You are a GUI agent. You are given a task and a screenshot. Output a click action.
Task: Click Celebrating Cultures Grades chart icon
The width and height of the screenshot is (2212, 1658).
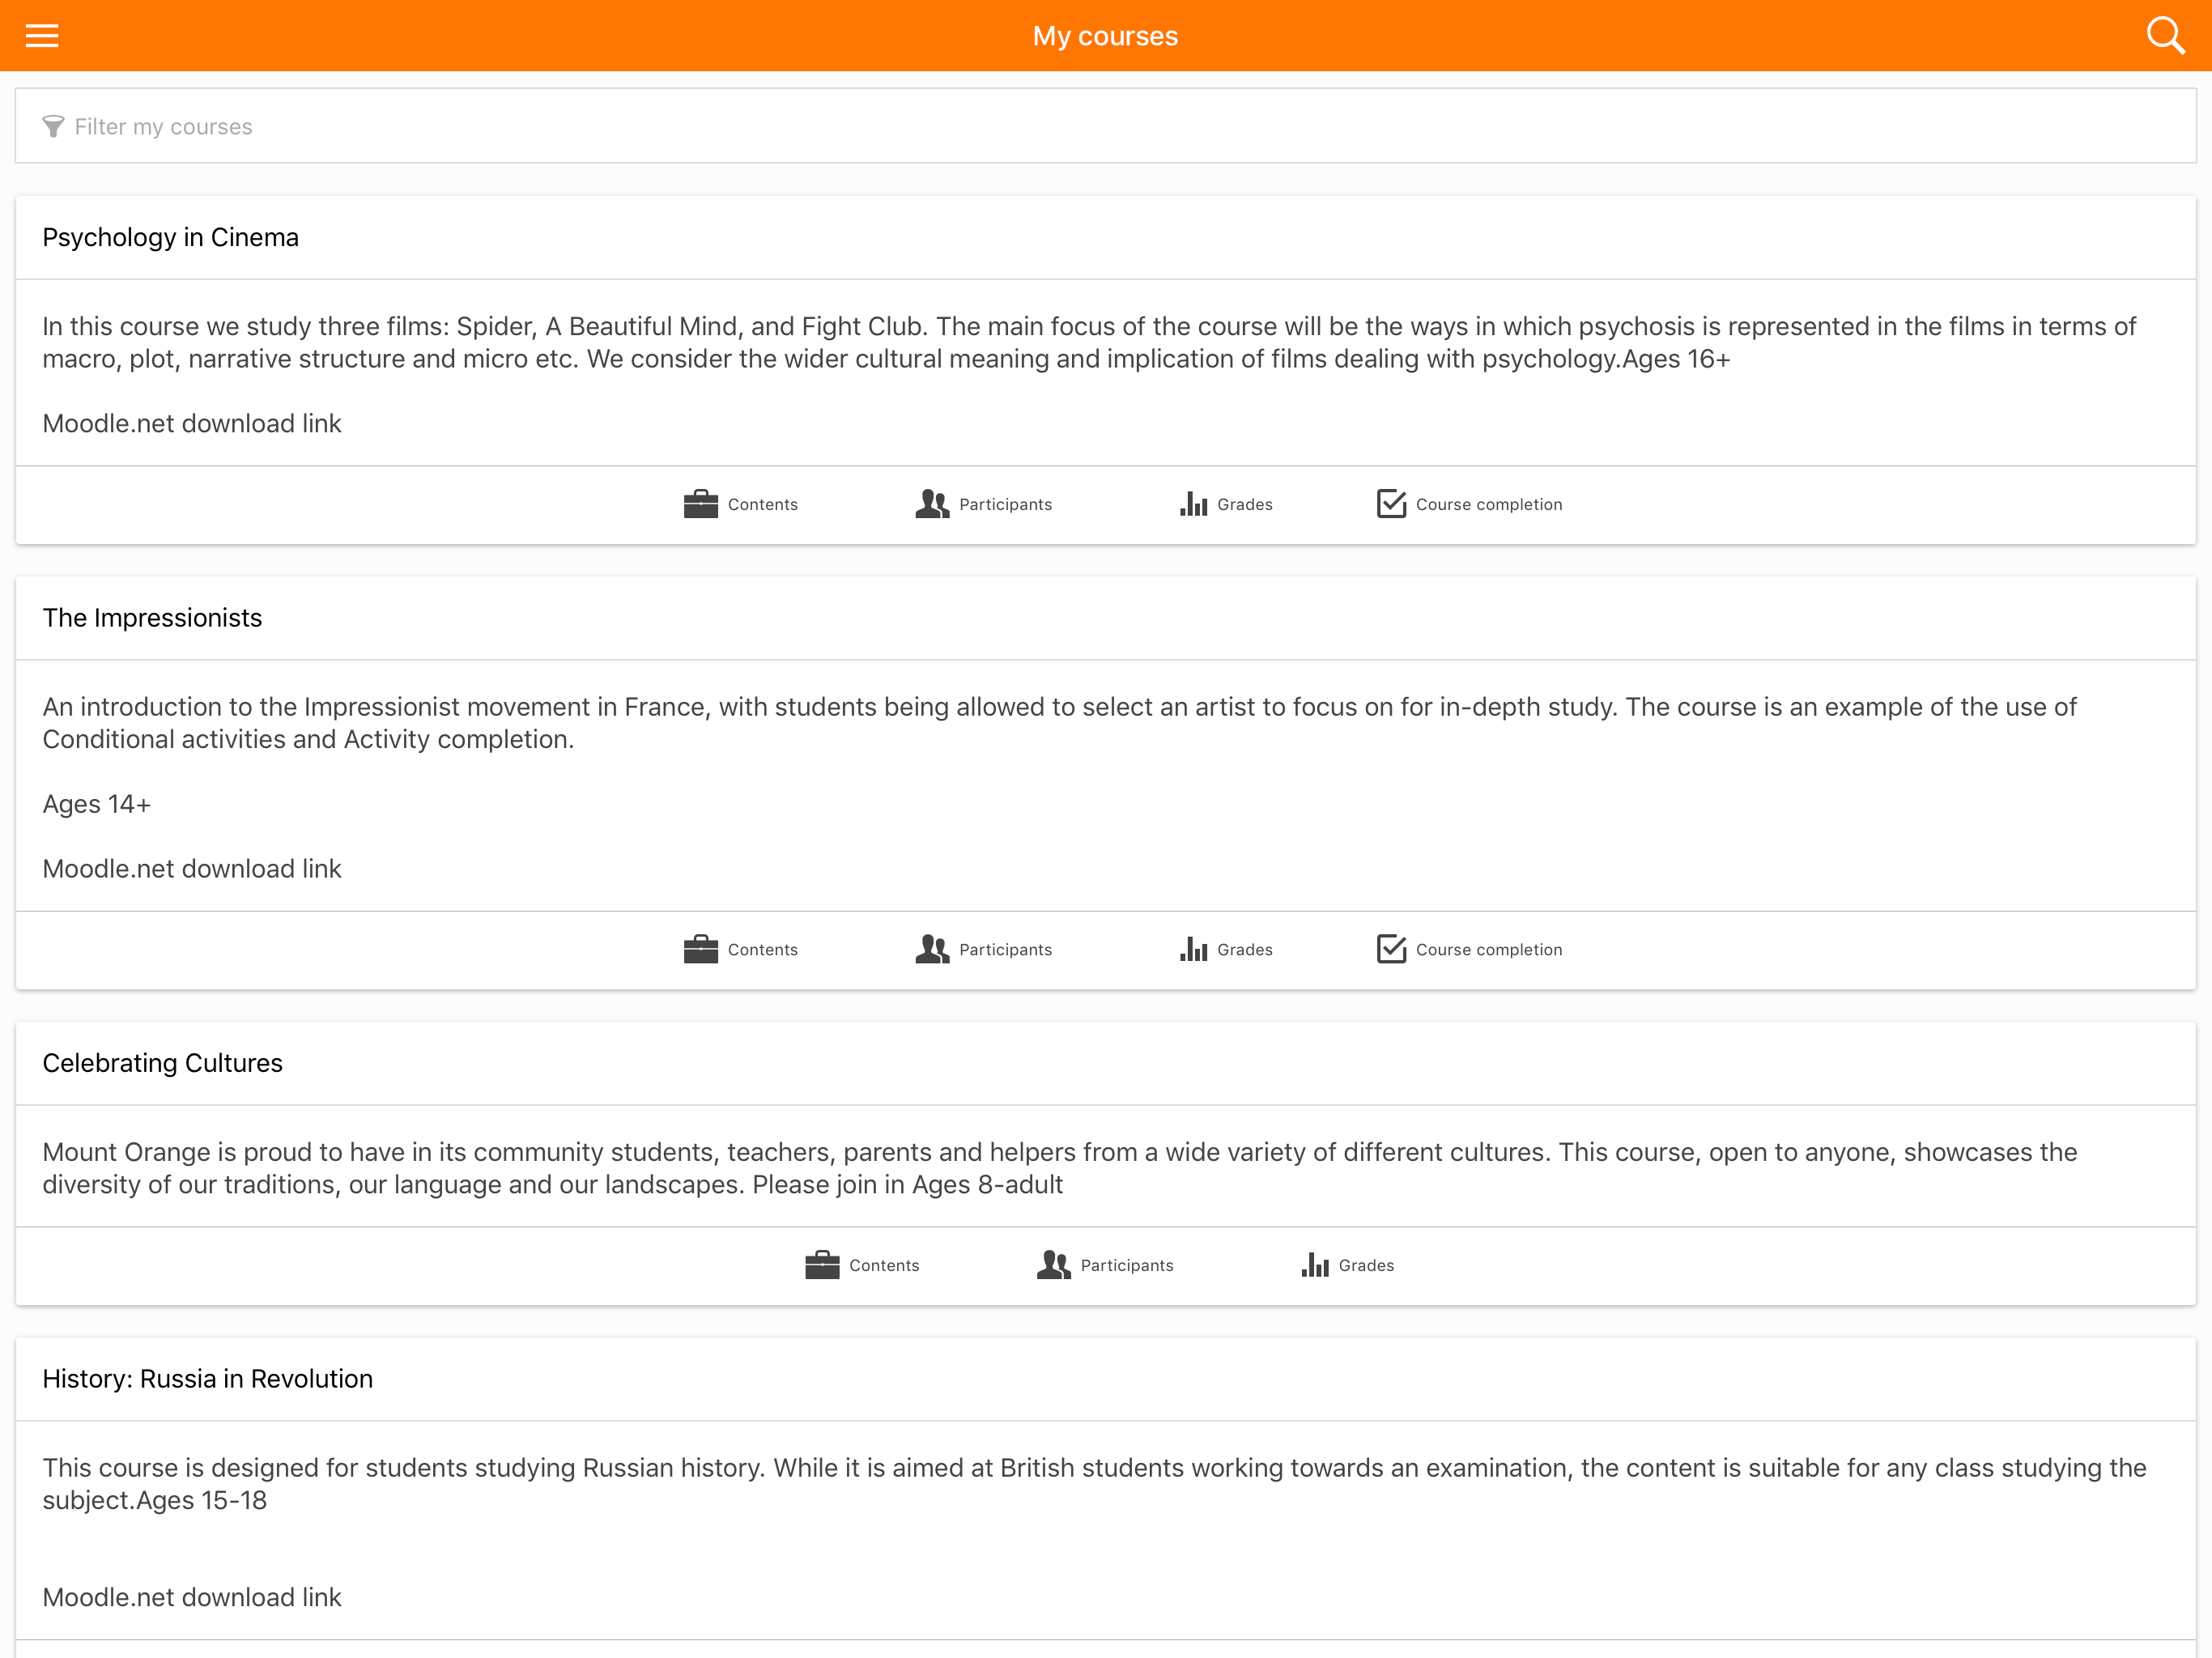coord(1315,1265)
